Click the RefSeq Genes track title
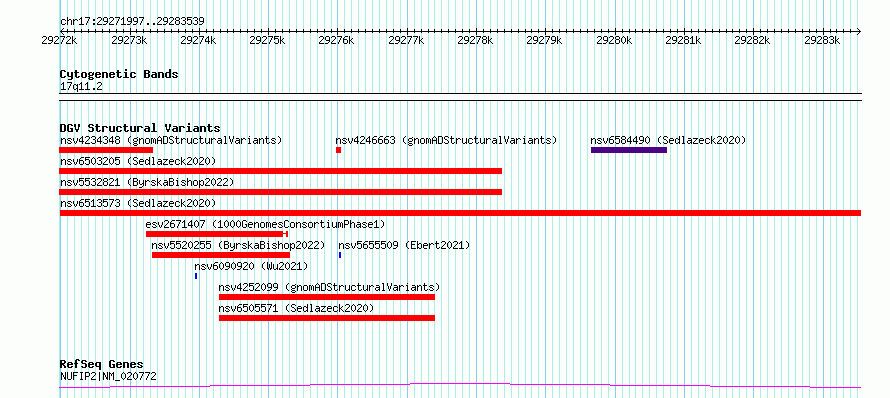 click(x=102, y=364)
